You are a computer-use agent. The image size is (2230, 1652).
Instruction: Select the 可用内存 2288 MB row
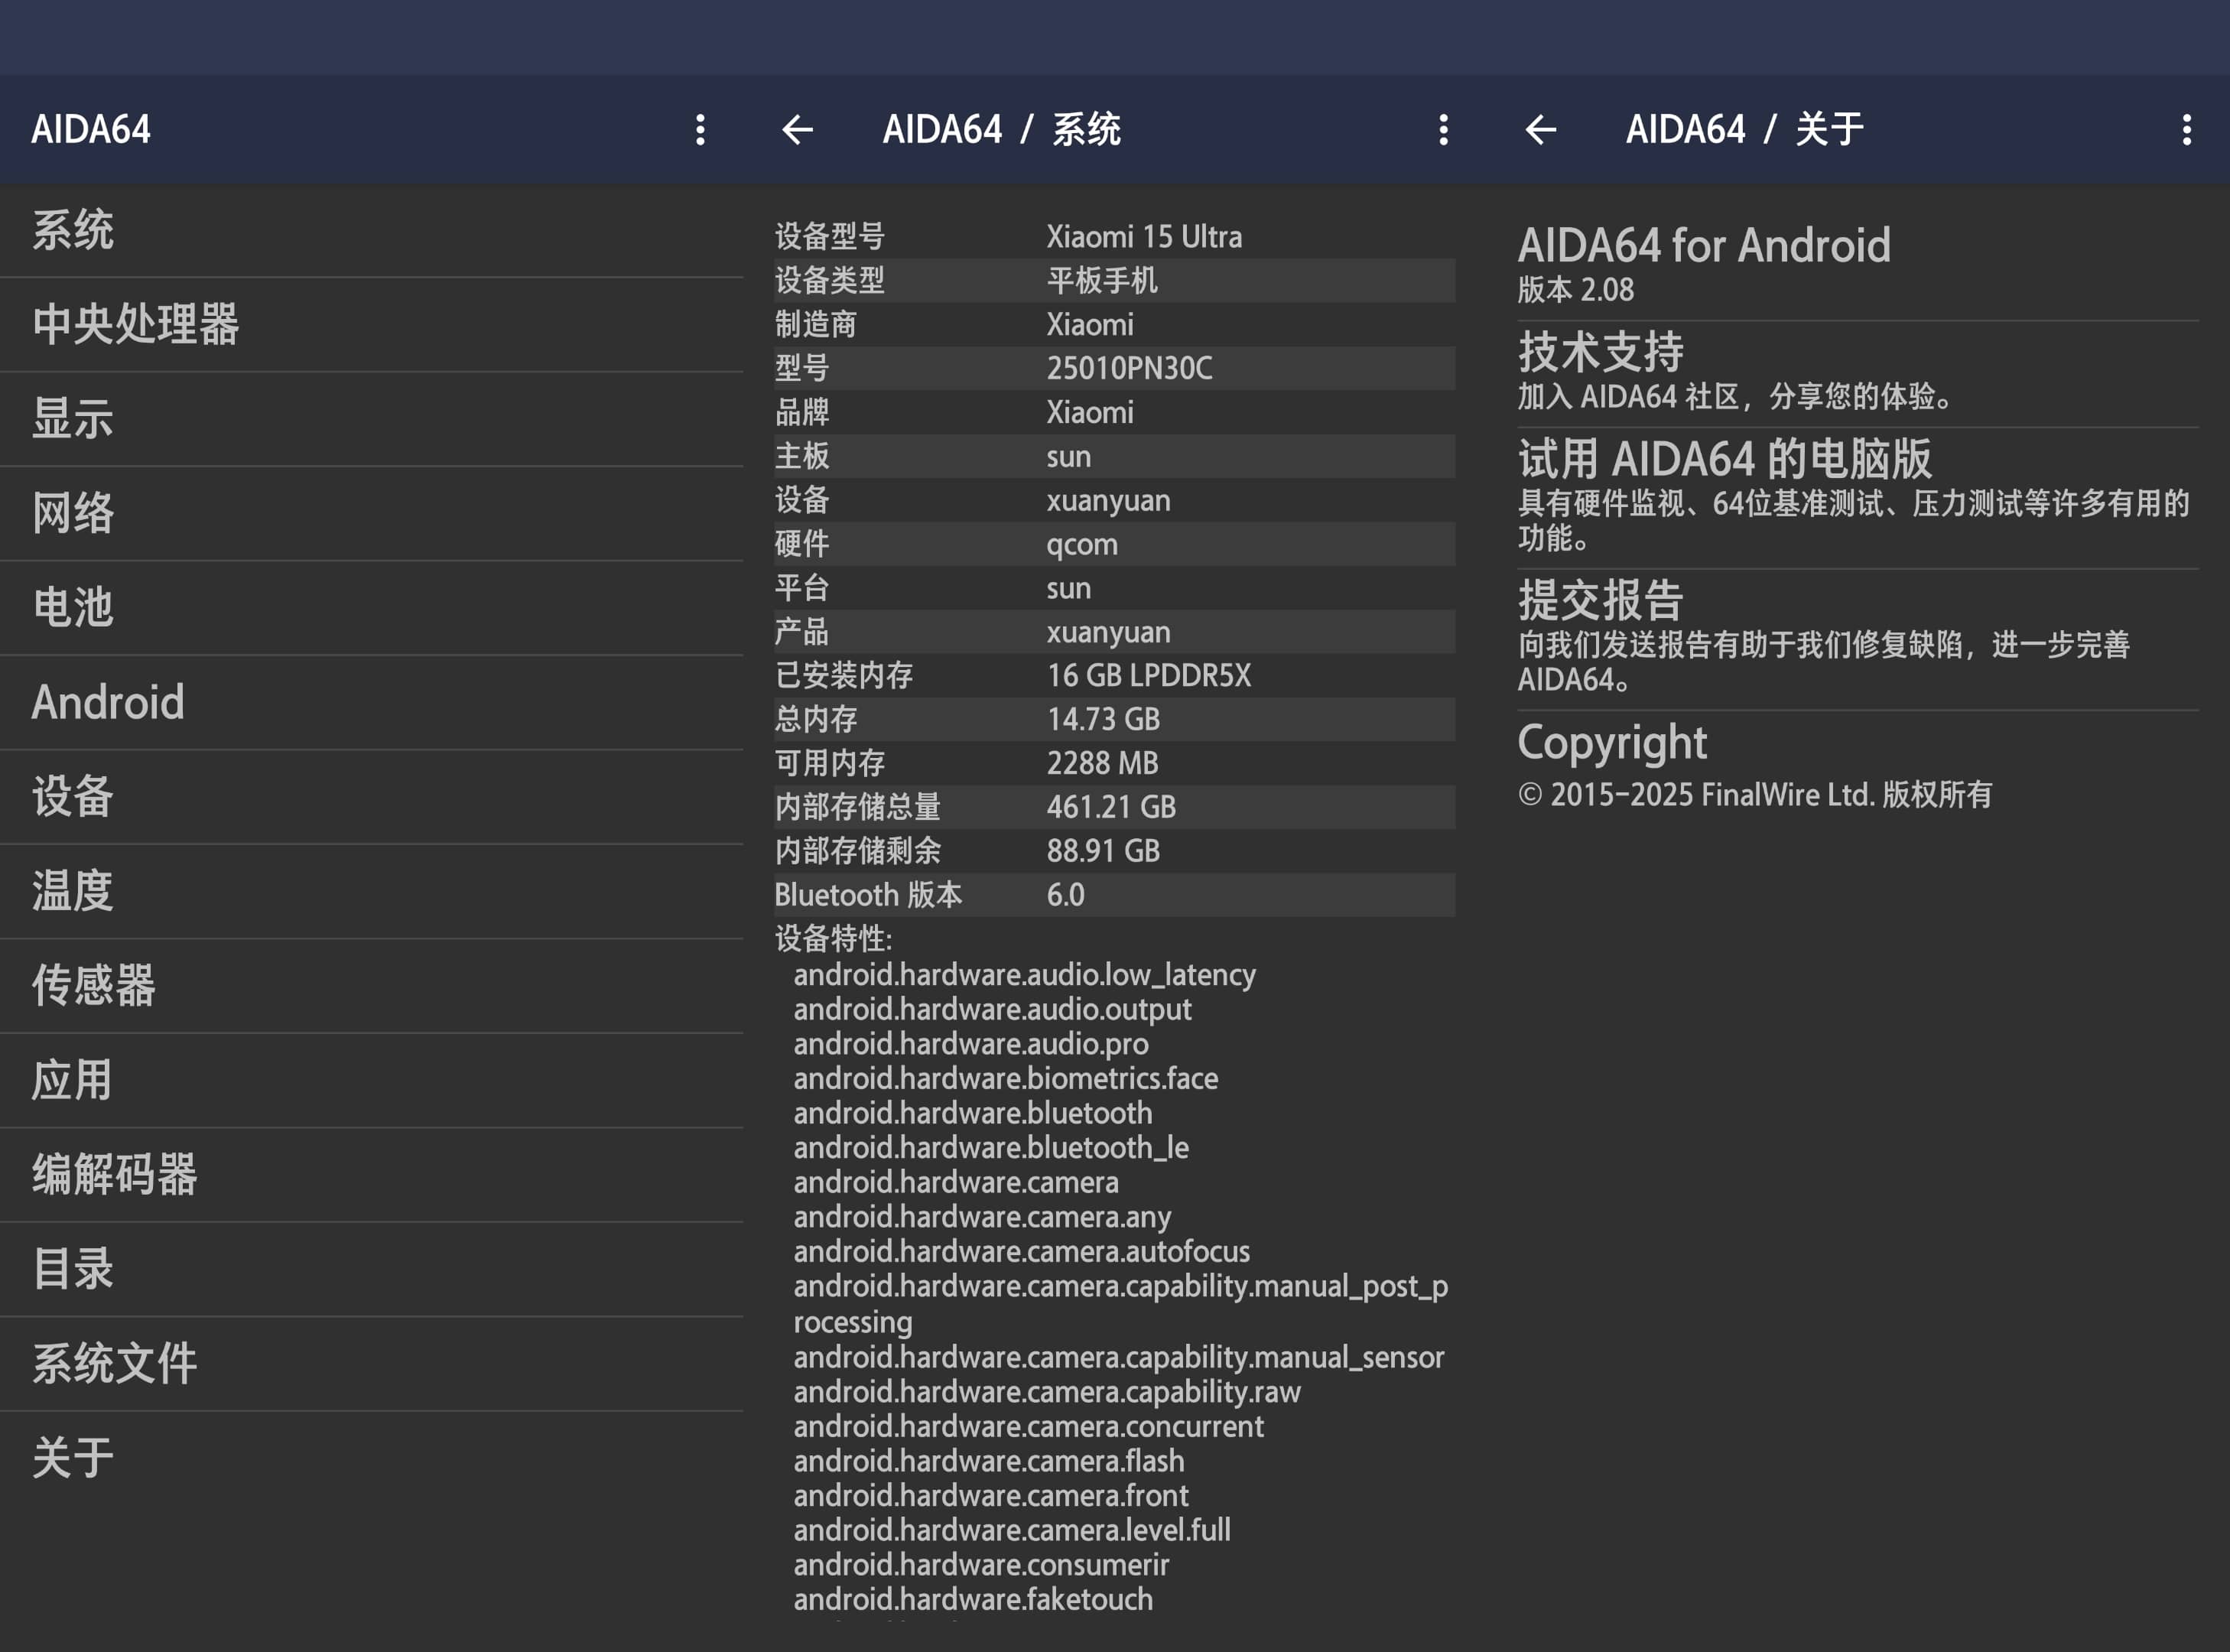1114,764
